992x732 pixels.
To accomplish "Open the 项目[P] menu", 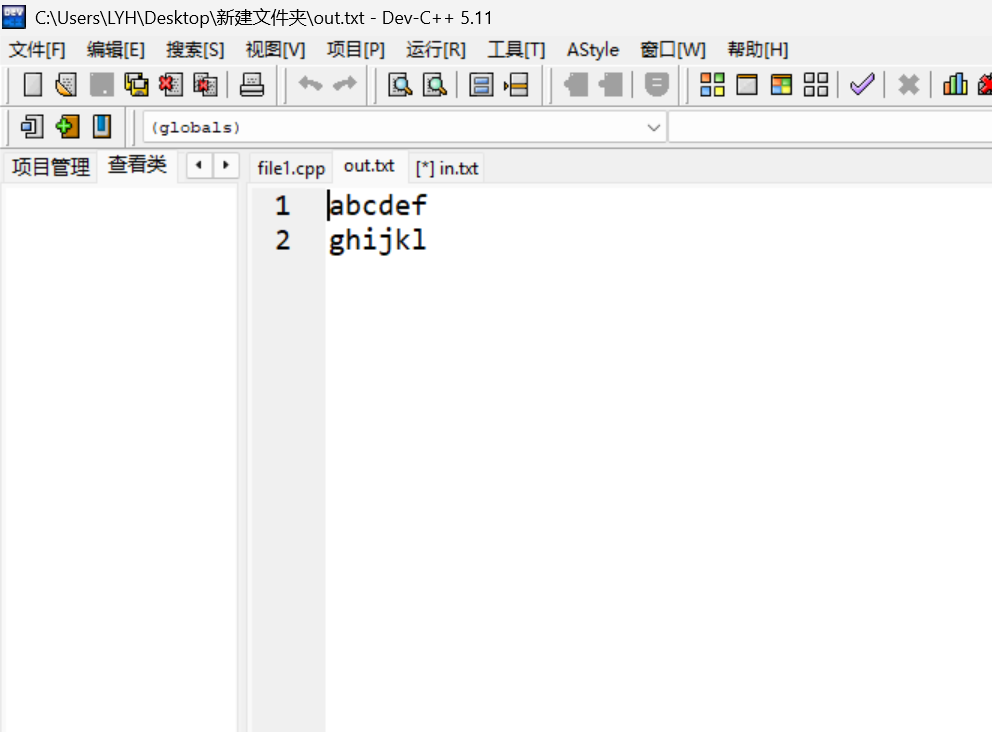I will 356,49.
